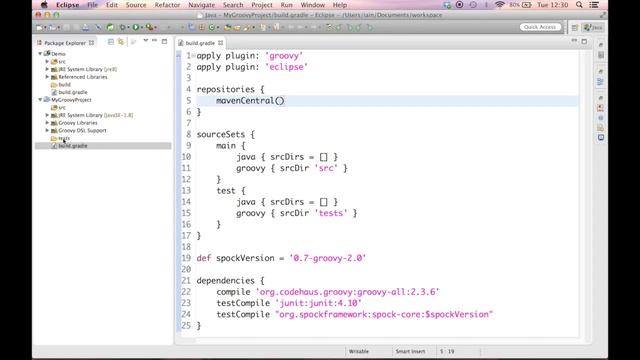Expand the src folder under Demo

point(47,61)
